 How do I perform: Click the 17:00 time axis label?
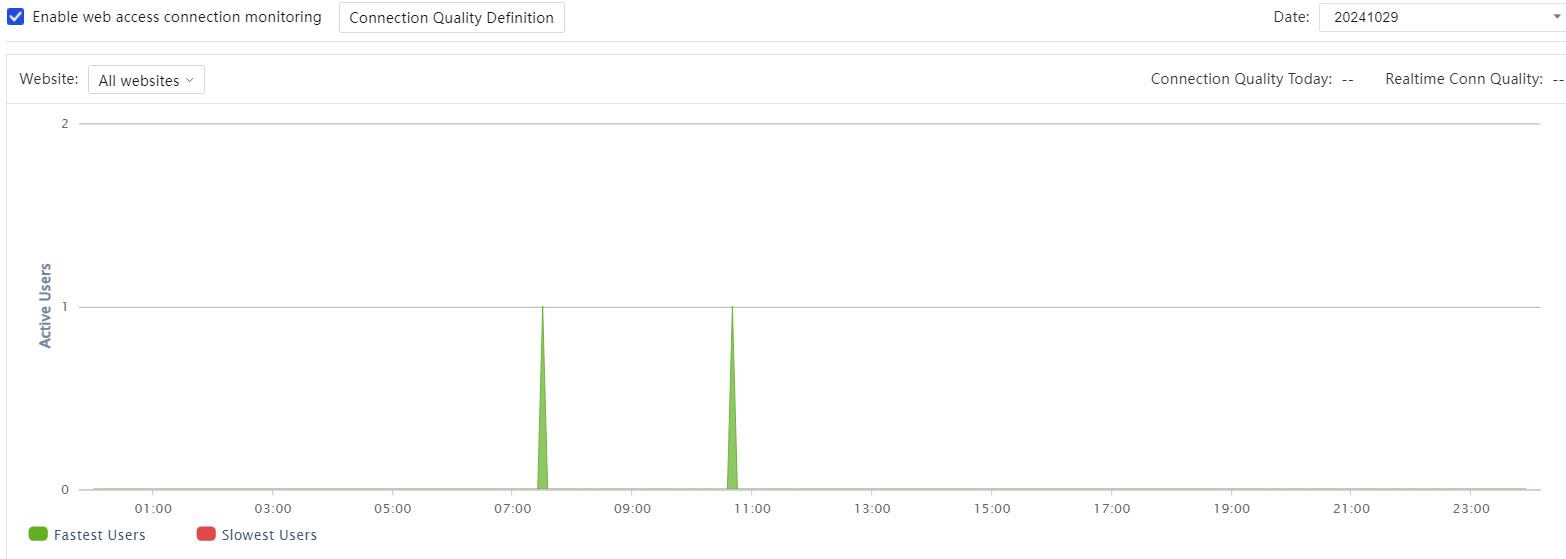pyautogui.click(x=1111, y=508)
